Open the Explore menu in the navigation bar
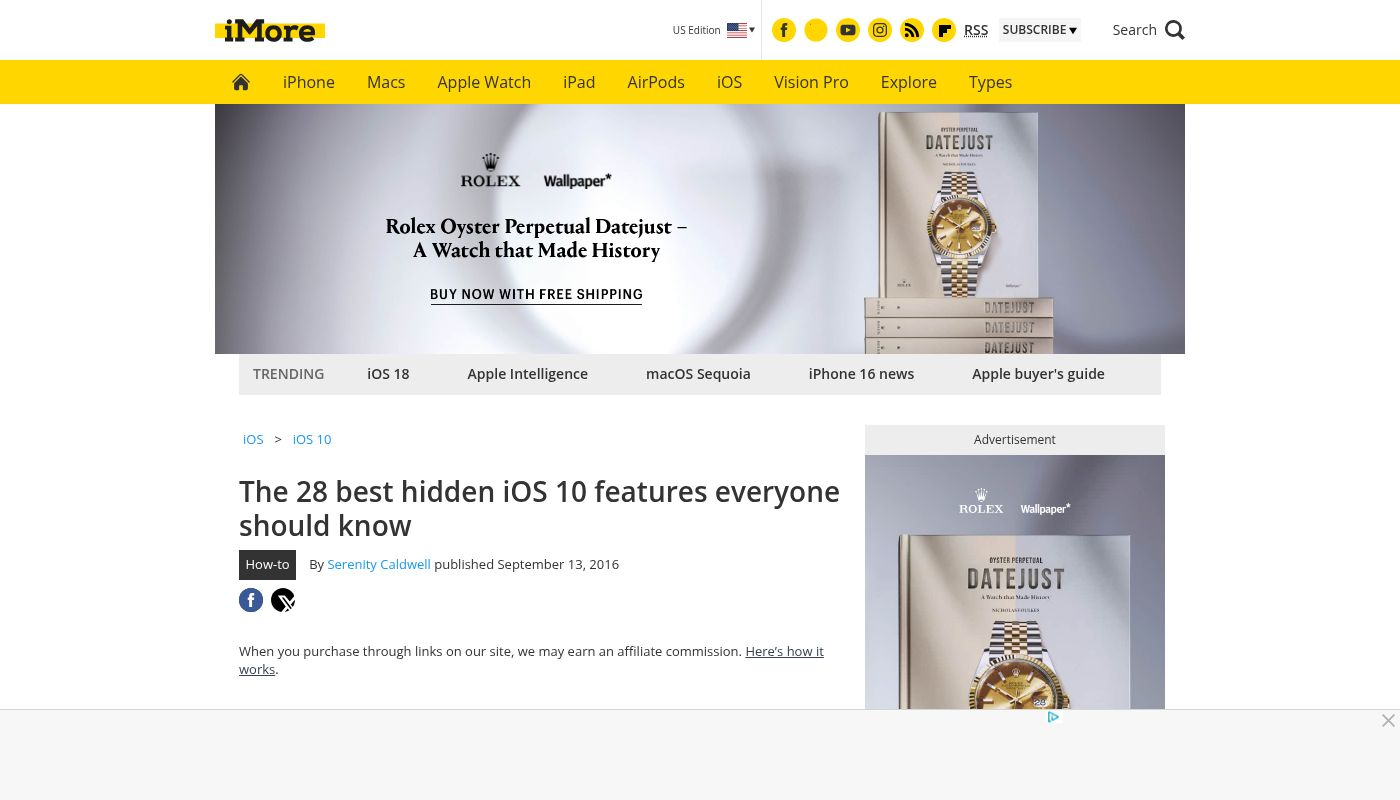The height and width of the screenshot is (800, 1400). pyautogui.click(x=909, y=82)
